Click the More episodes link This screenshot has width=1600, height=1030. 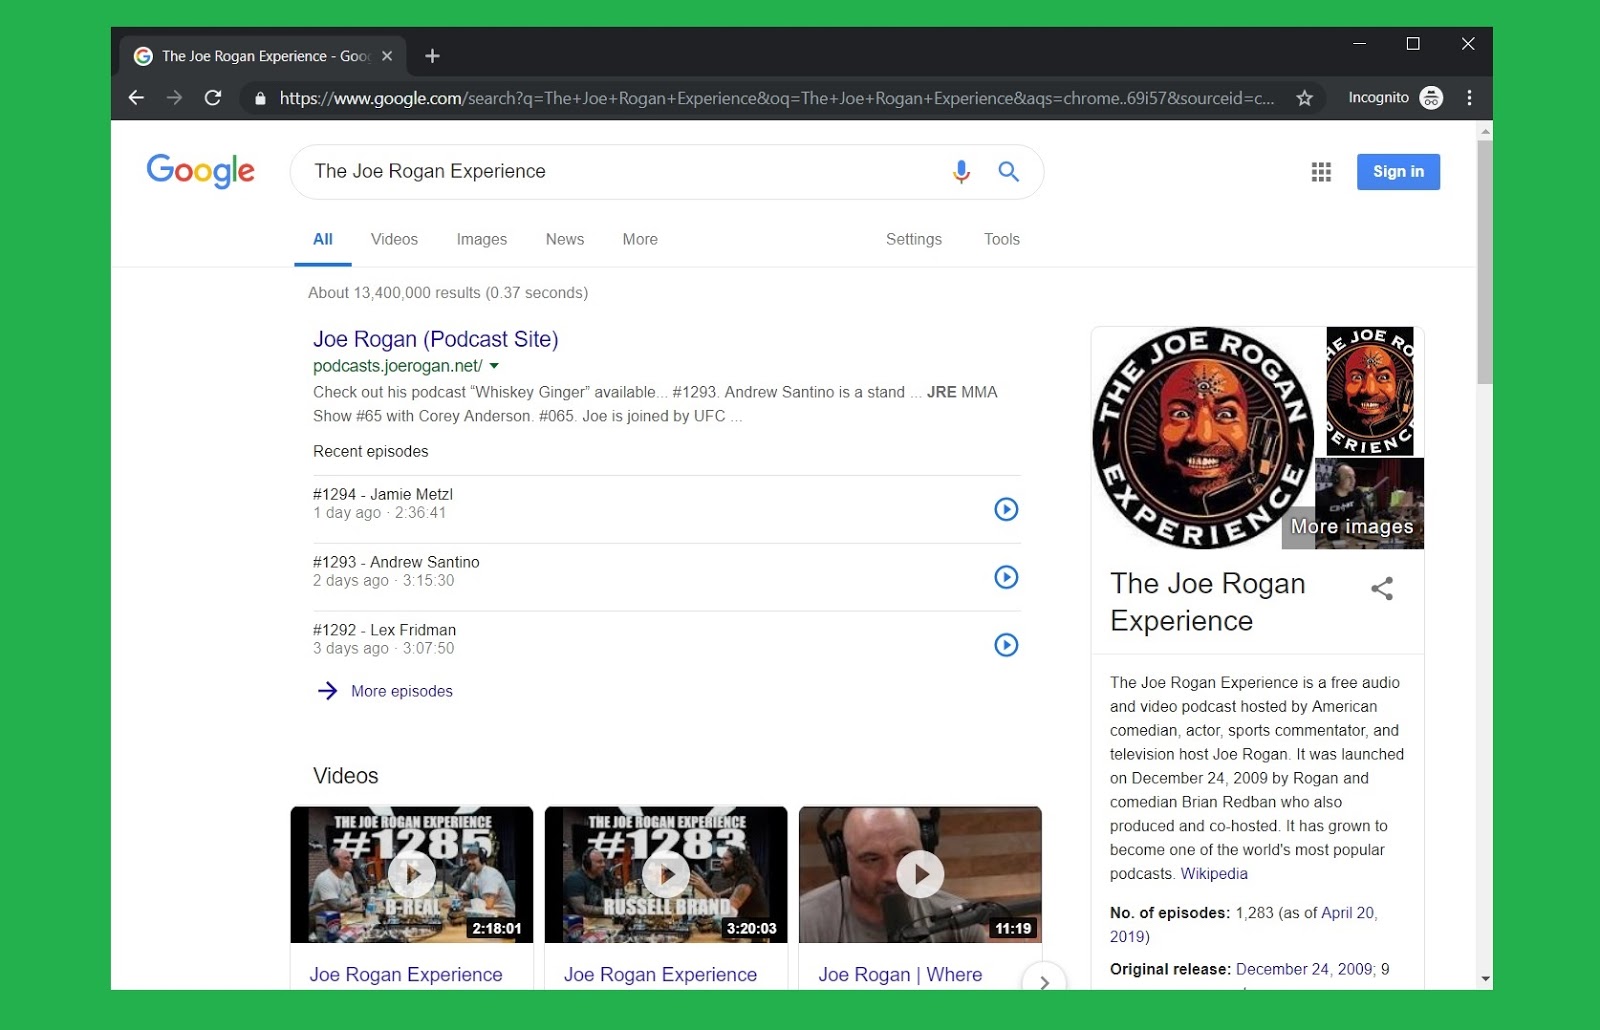coord(401,691)
